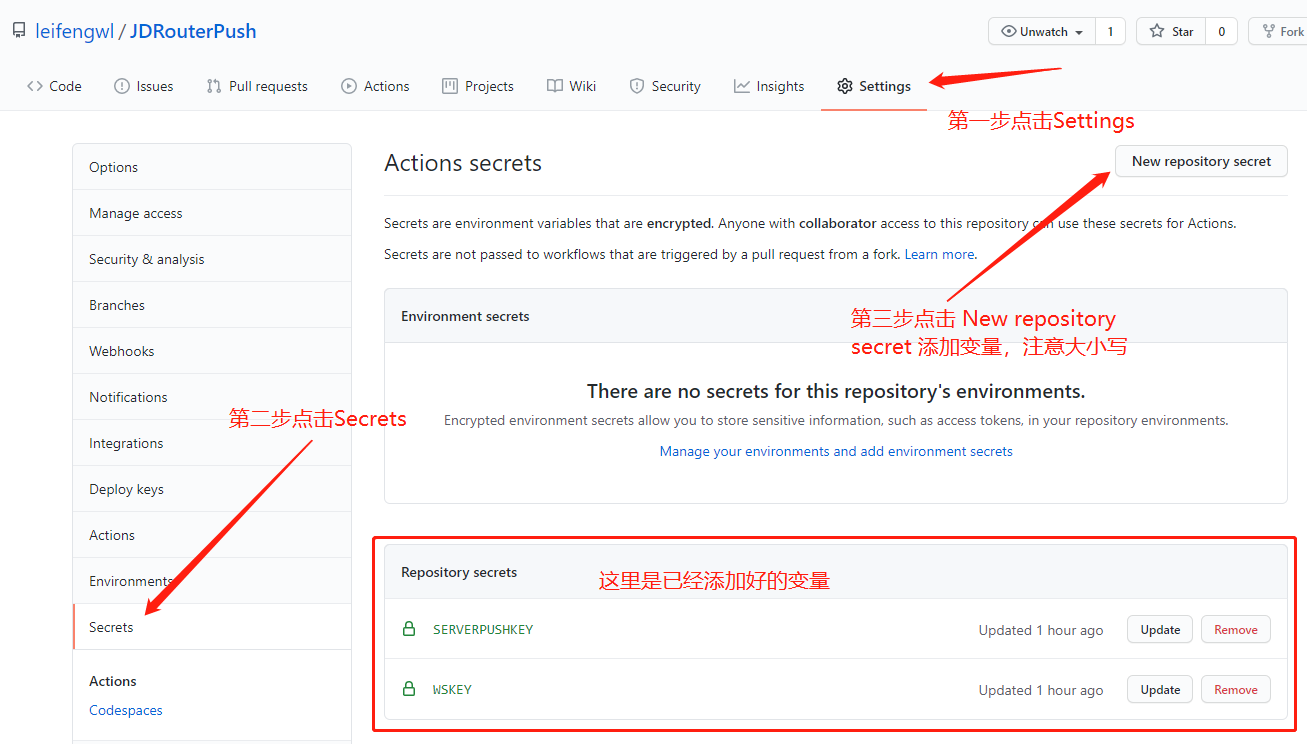The width and height of the screenshot is (1307, 744).
Task: Open Security & analysis settings
Action: coord(212,259)
